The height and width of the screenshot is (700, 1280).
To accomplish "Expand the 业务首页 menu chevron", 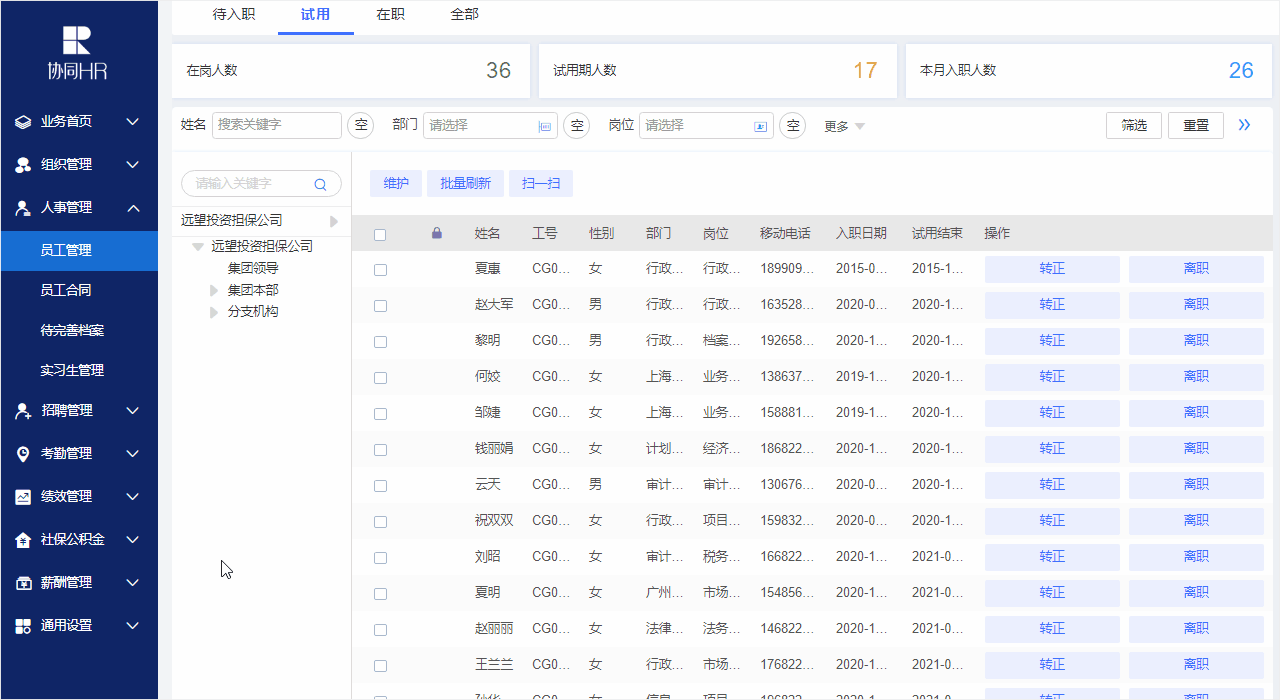I will [x=132, y=122].
